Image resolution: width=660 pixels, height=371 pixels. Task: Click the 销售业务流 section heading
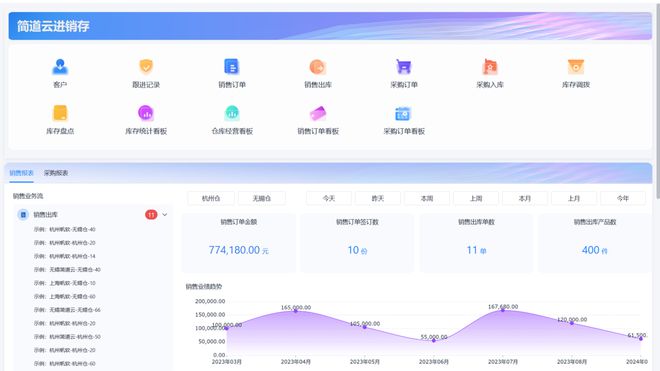coord(28,196)
